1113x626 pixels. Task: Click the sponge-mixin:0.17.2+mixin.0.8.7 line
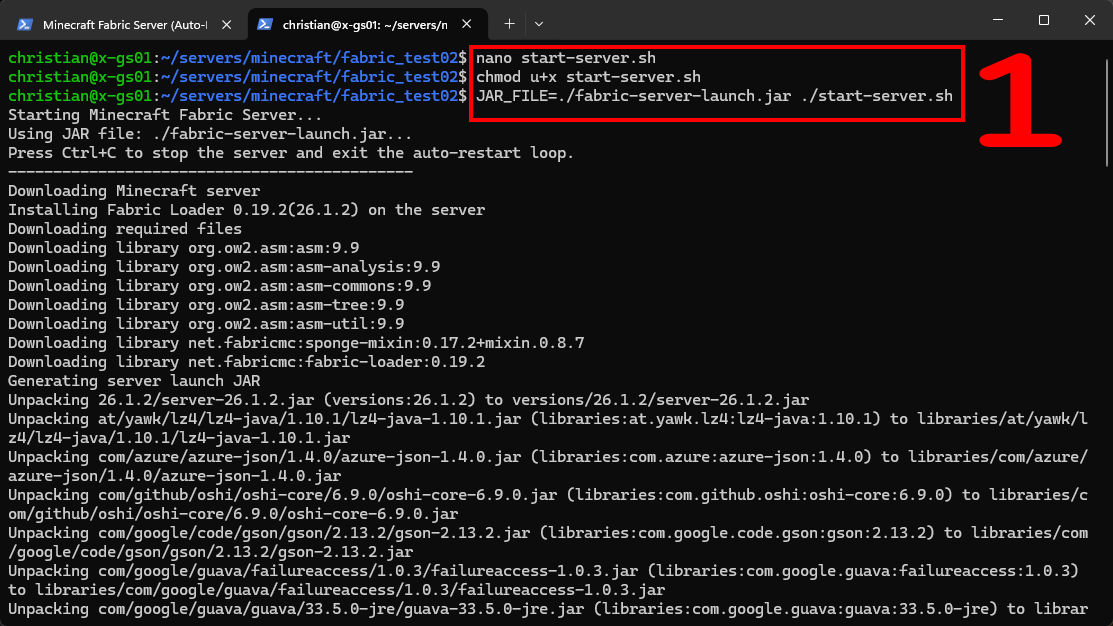click(x=296, y=344)
